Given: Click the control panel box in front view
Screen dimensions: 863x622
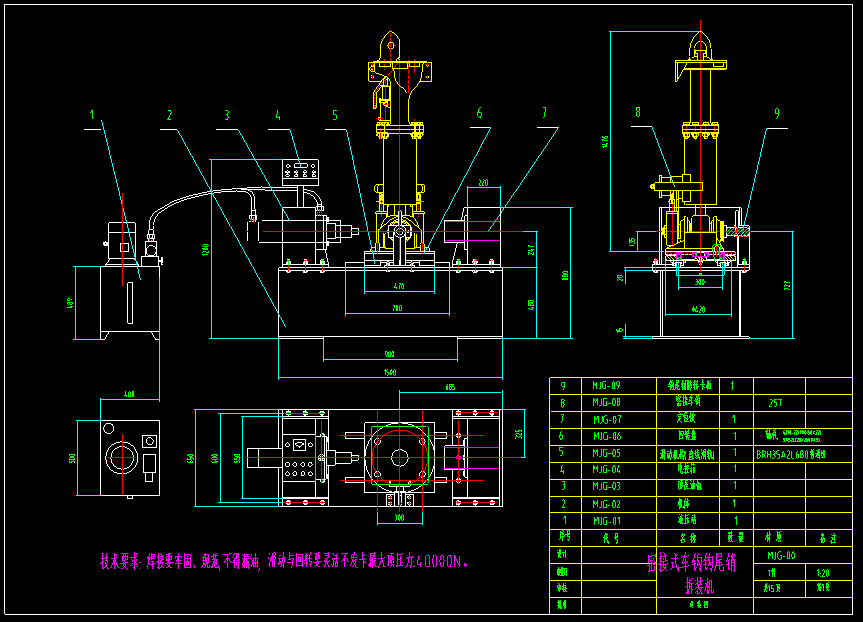Looking at the screenshot, I should click(302, 171).
